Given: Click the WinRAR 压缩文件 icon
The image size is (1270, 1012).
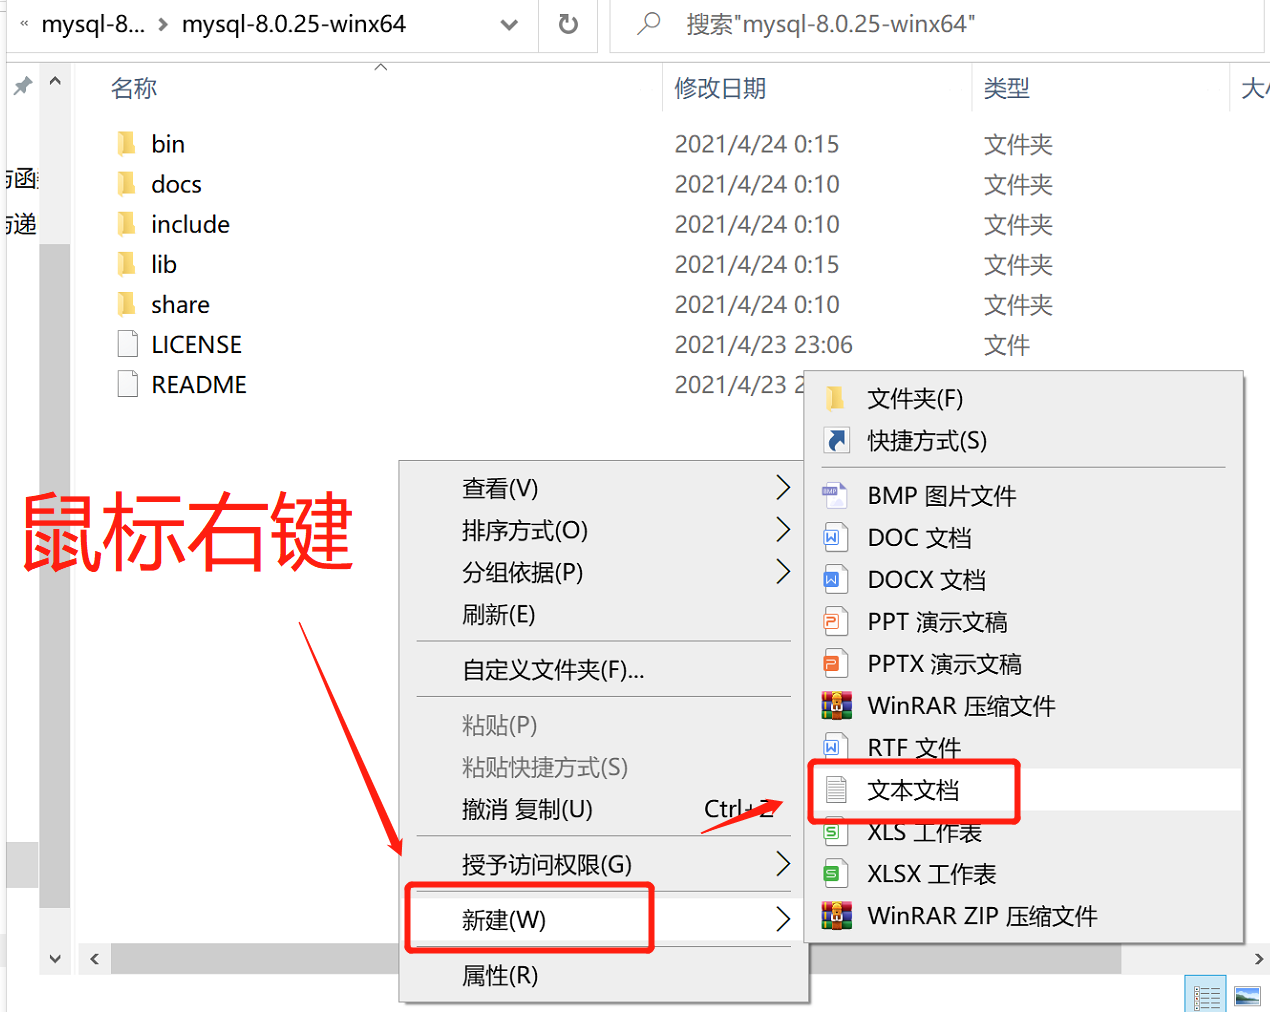Looking at the screenshot, I should point(837,706).
